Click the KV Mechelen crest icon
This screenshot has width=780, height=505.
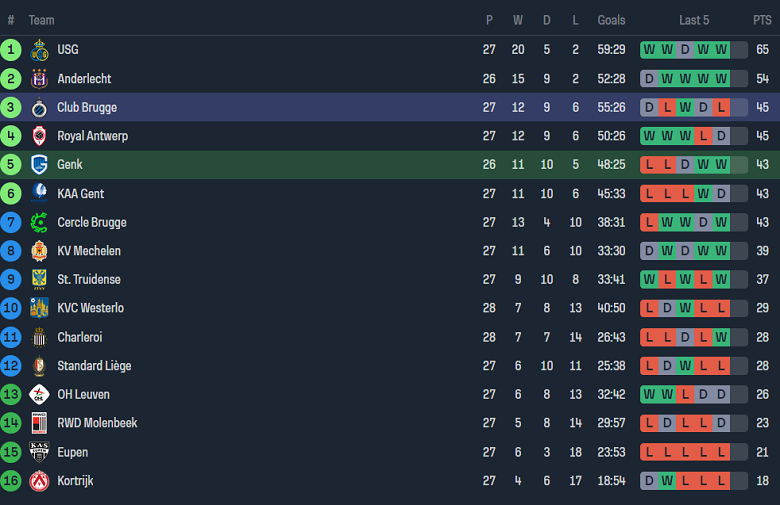[40, 251]
